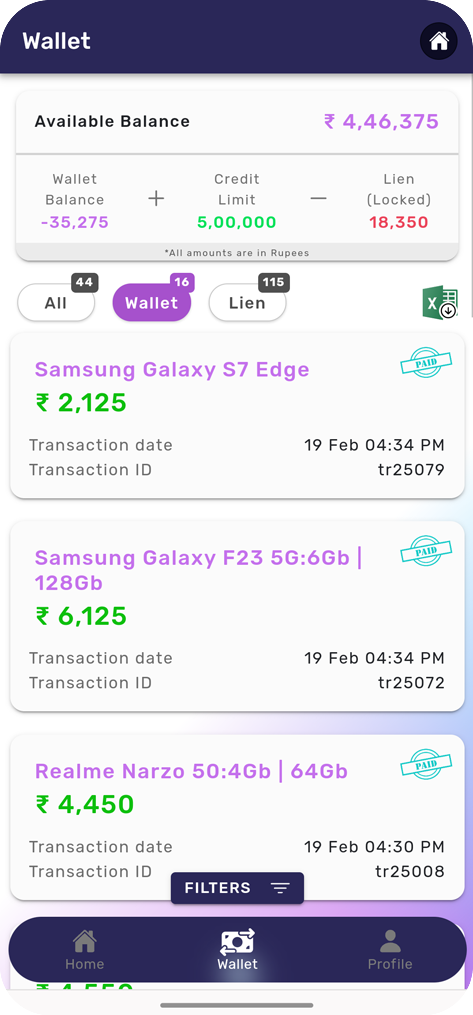The height and width of the screenshot is (1015, 473).
Task: Tap the home icon in header
Action: click(439, 41)
